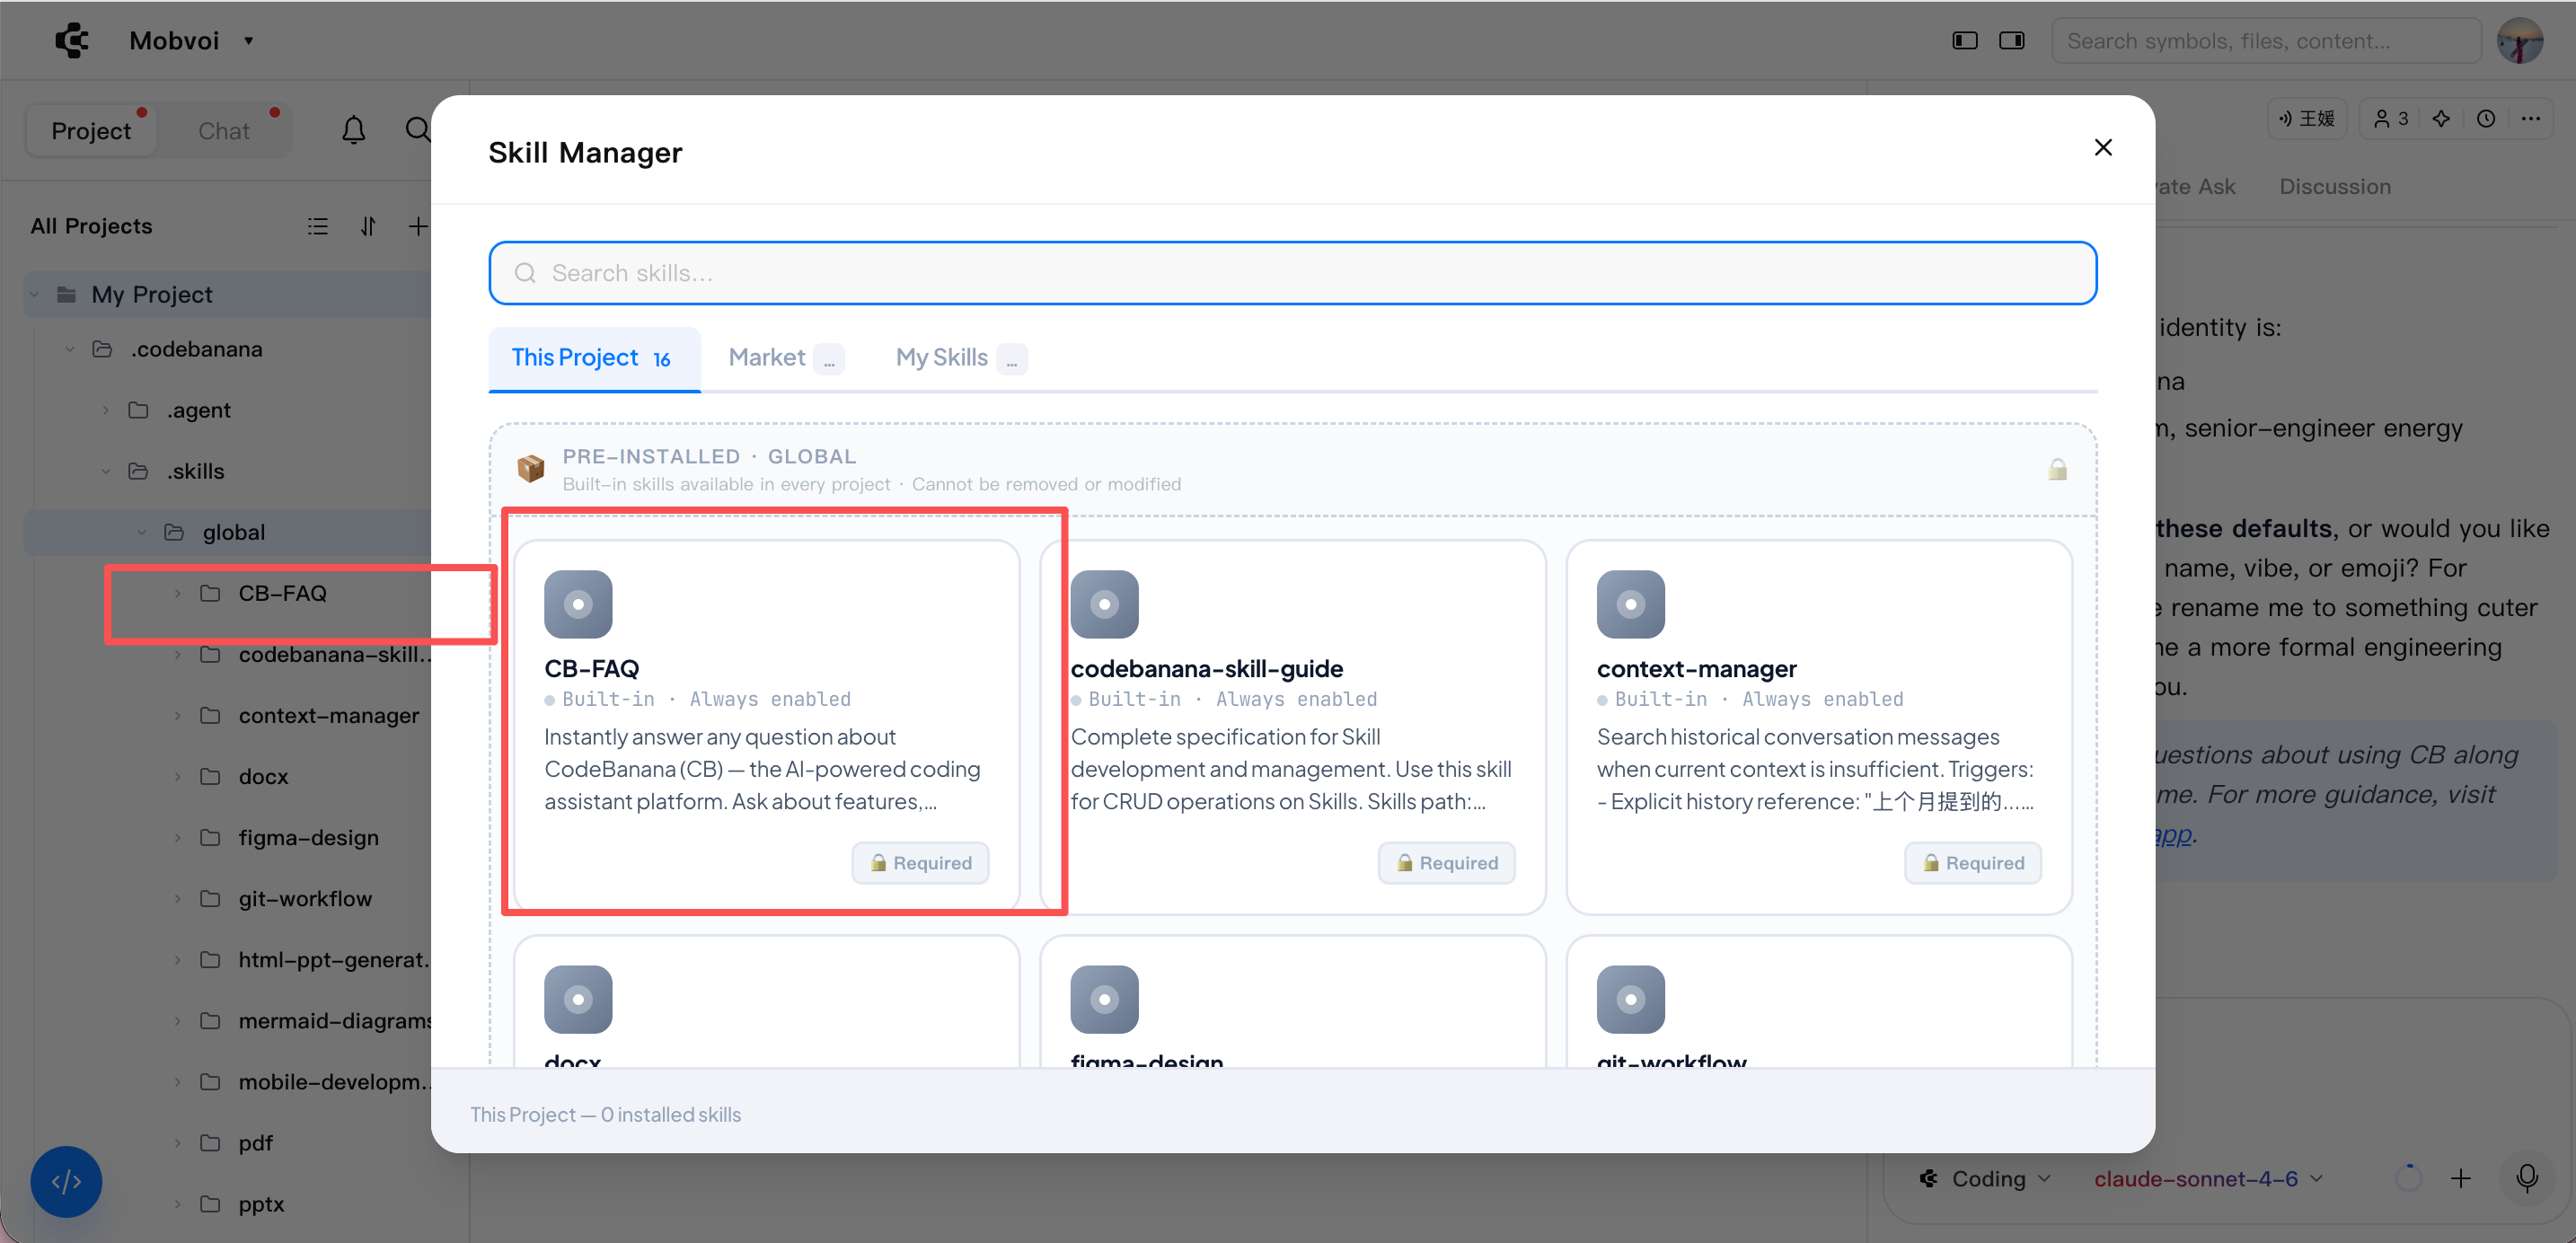The width and height of the screenshot is (2576, 1243).
Task: Open the claude-sonnet-4-6 model dropdown
Action: [x=2208, y=1179]
